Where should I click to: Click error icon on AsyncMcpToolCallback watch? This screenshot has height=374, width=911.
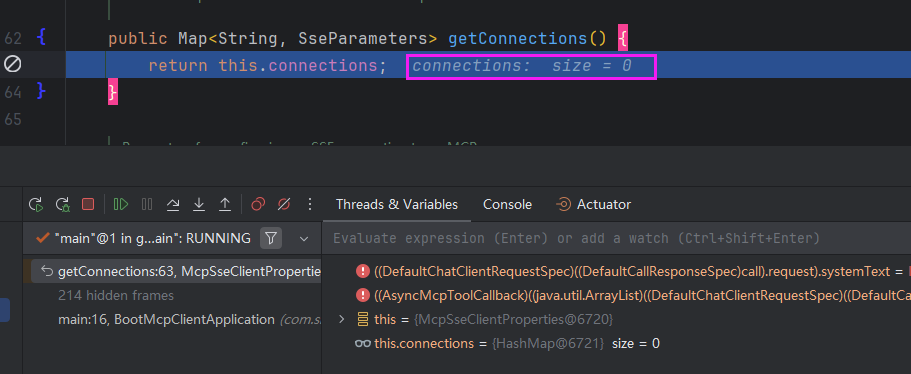pyautogui.click(x=363, y=295)
